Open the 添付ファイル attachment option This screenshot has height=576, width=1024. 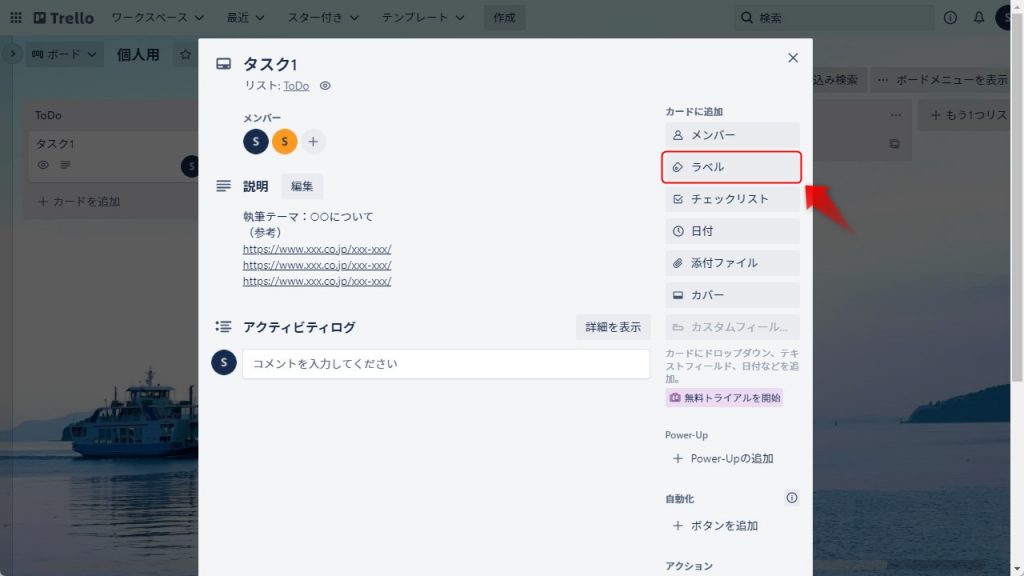pos(732,263)
